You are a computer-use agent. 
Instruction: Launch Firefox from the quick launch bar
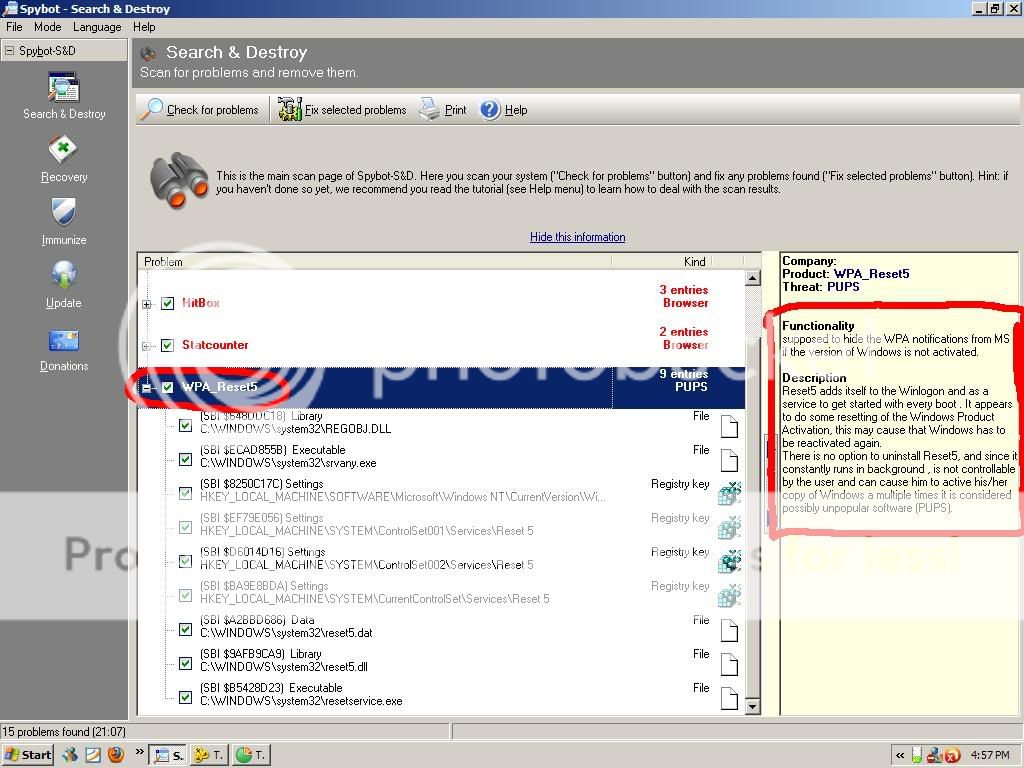coord(116,755)
